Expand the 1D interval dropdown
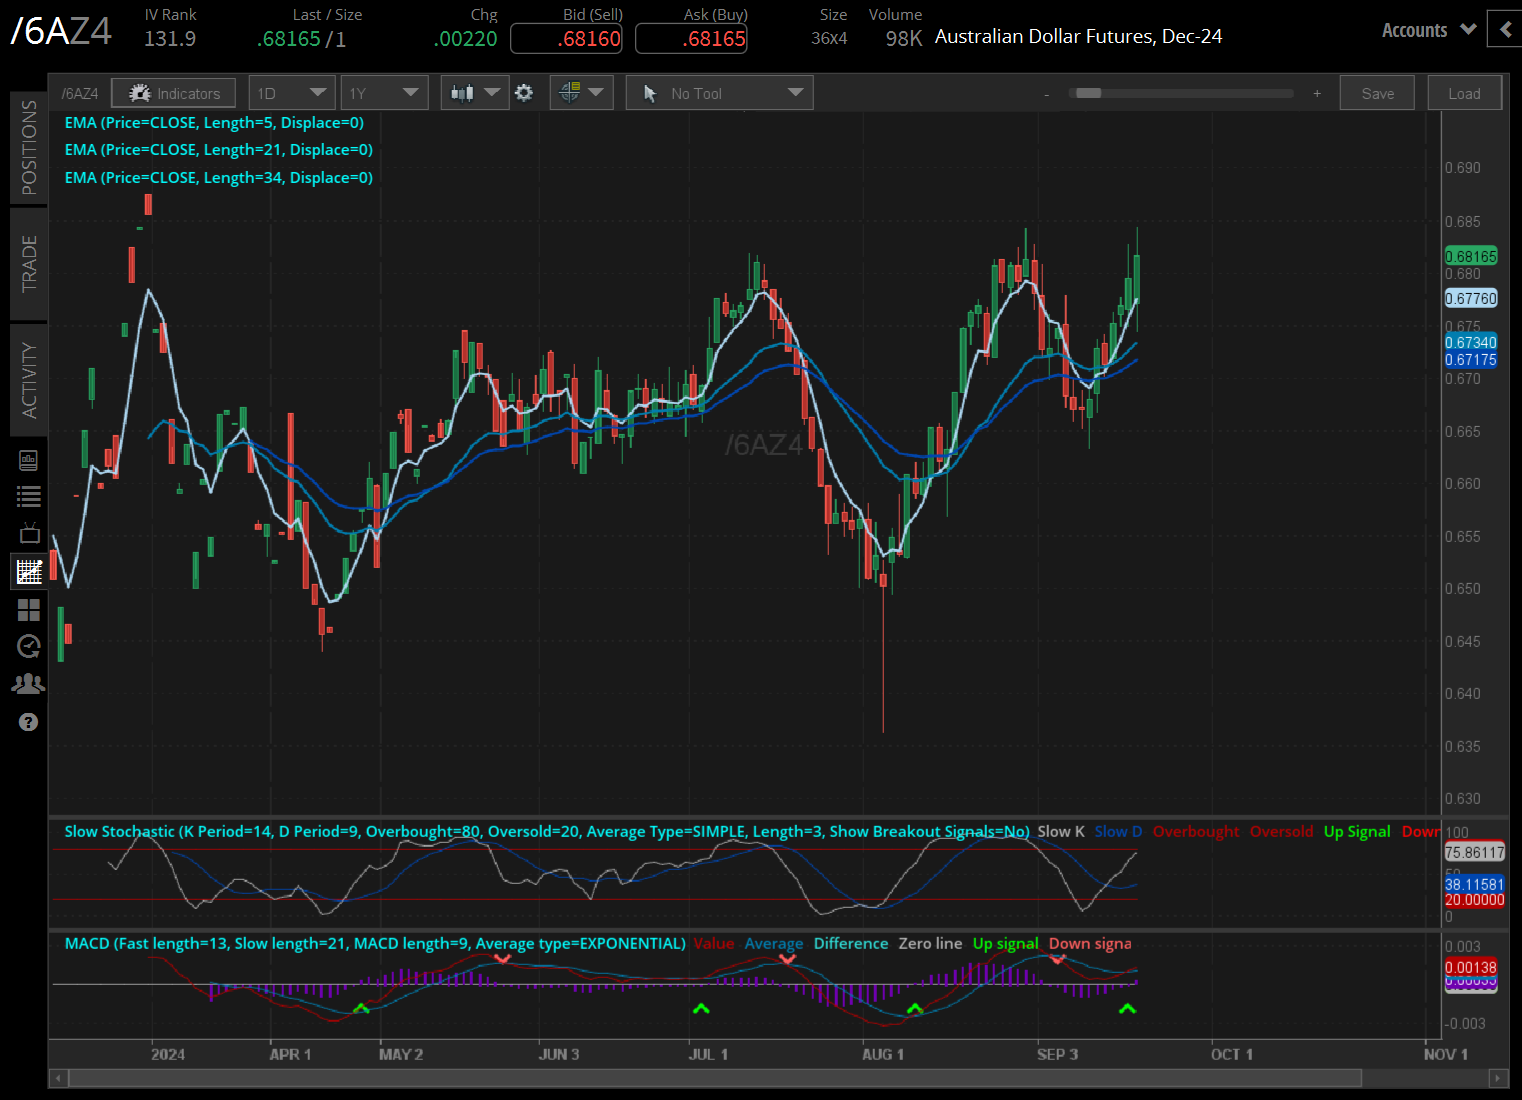 pyautogui.click(x=291, y=93)
